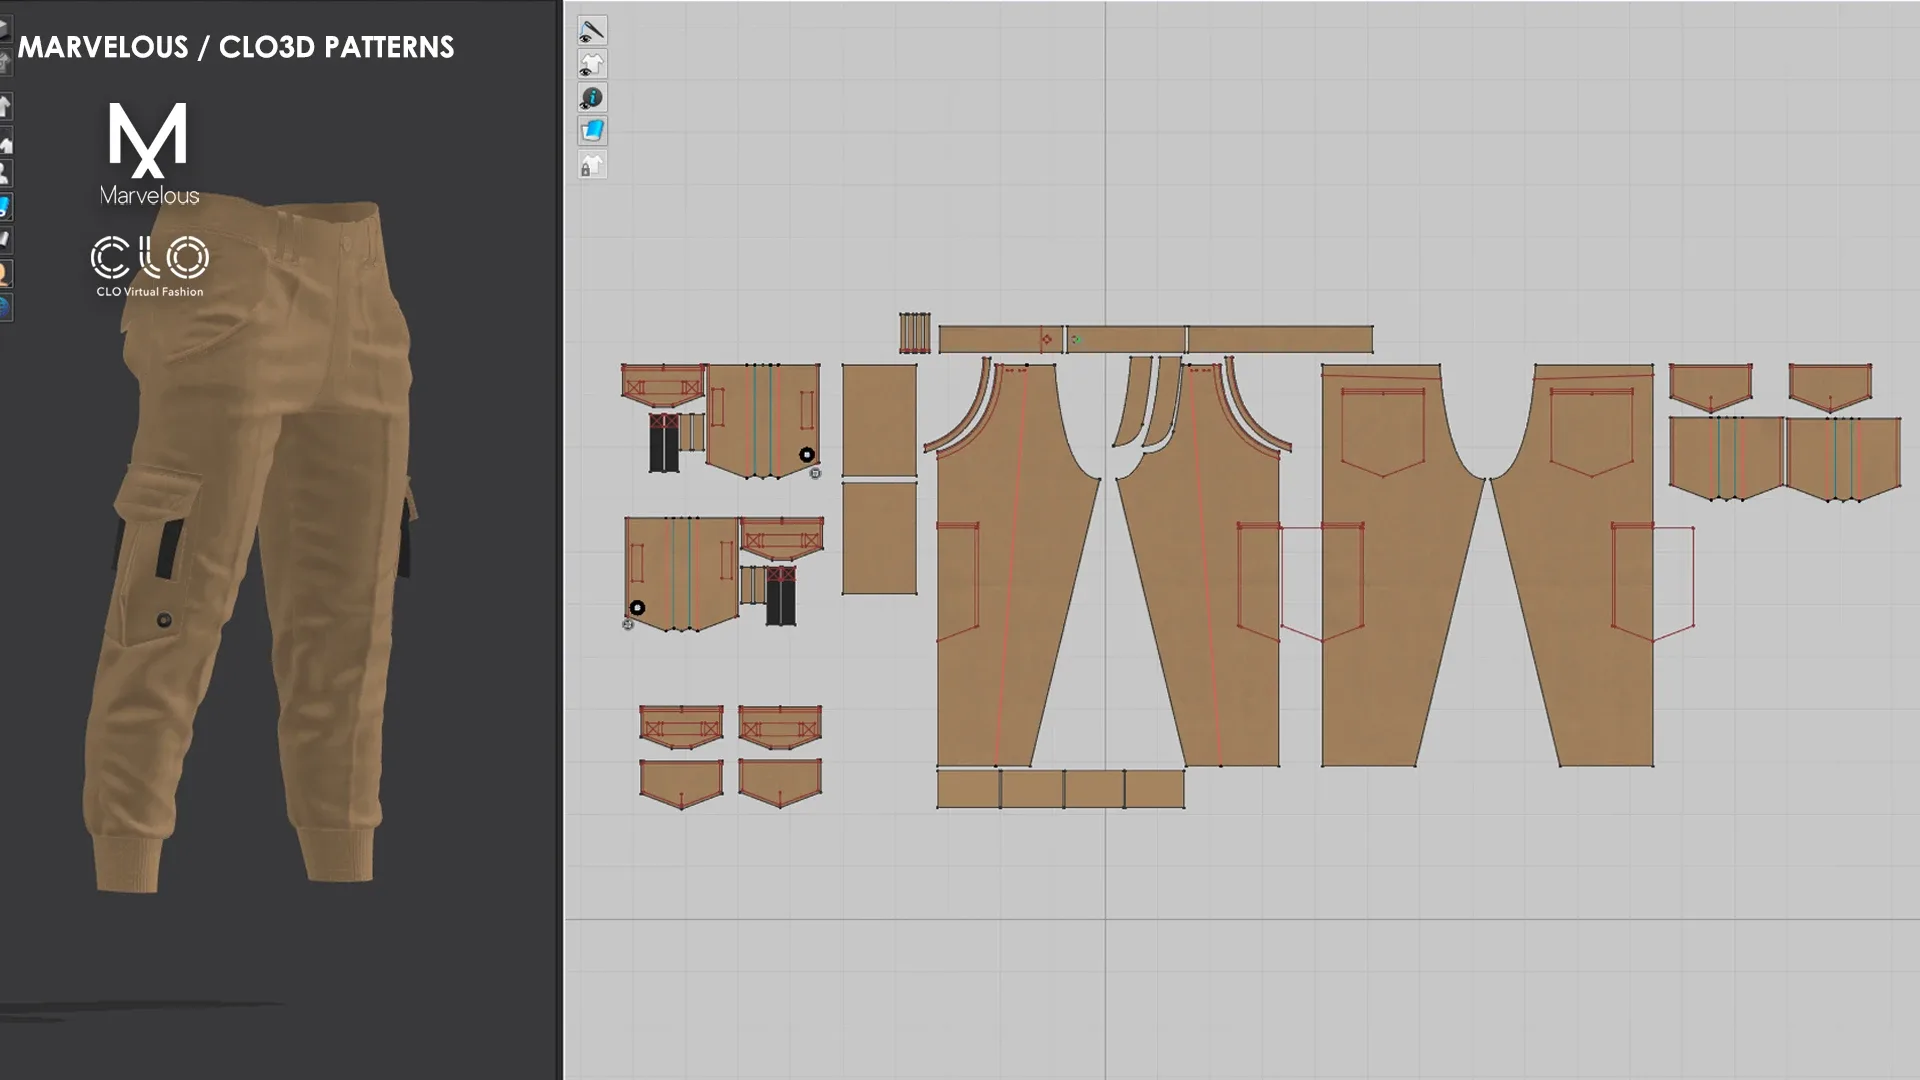This screenshot has height=1080, width=1920.
Task: Select back pocket outline on left back leg
Action: 1383,433
